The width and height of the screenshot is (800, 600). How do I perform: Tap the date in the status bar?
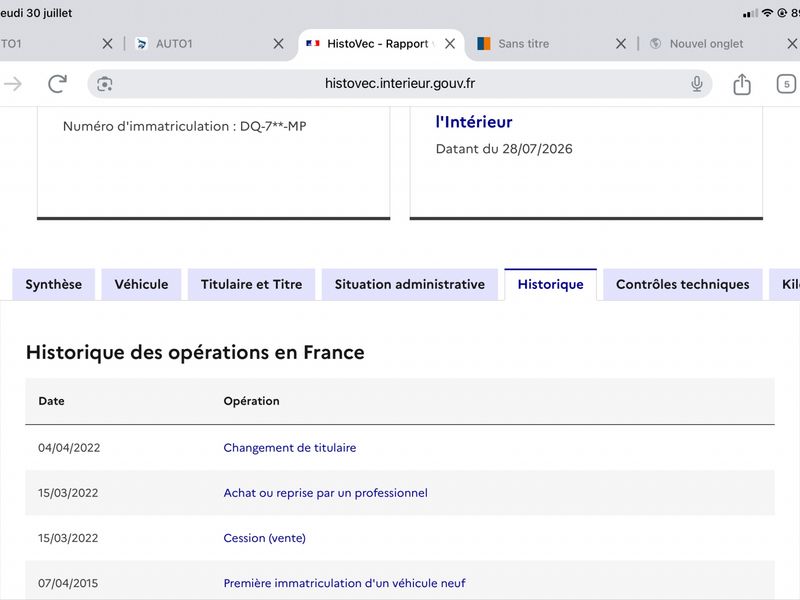(36, 13)
